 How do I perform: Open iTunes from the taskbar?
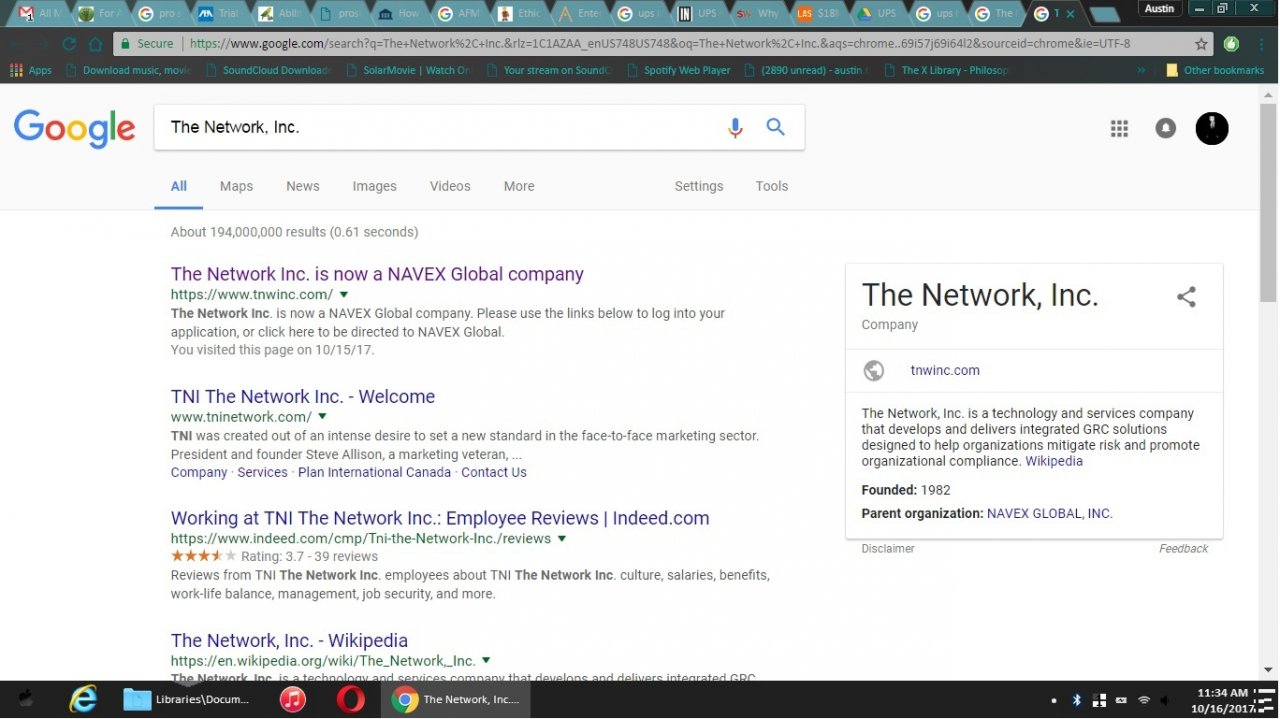point(292,699)
